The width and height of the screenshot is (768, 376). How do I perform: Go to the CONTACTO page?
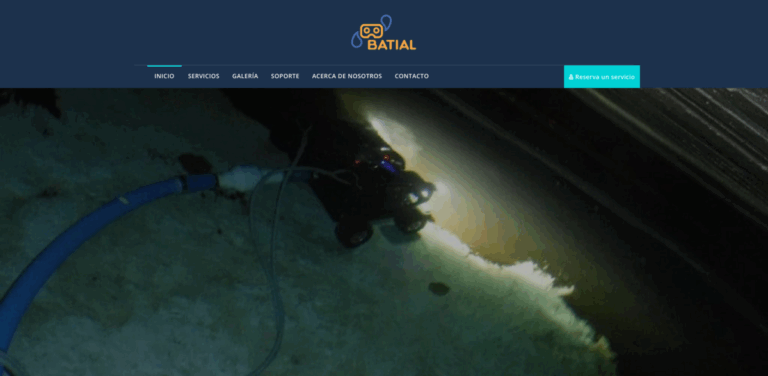click(411, 76)
